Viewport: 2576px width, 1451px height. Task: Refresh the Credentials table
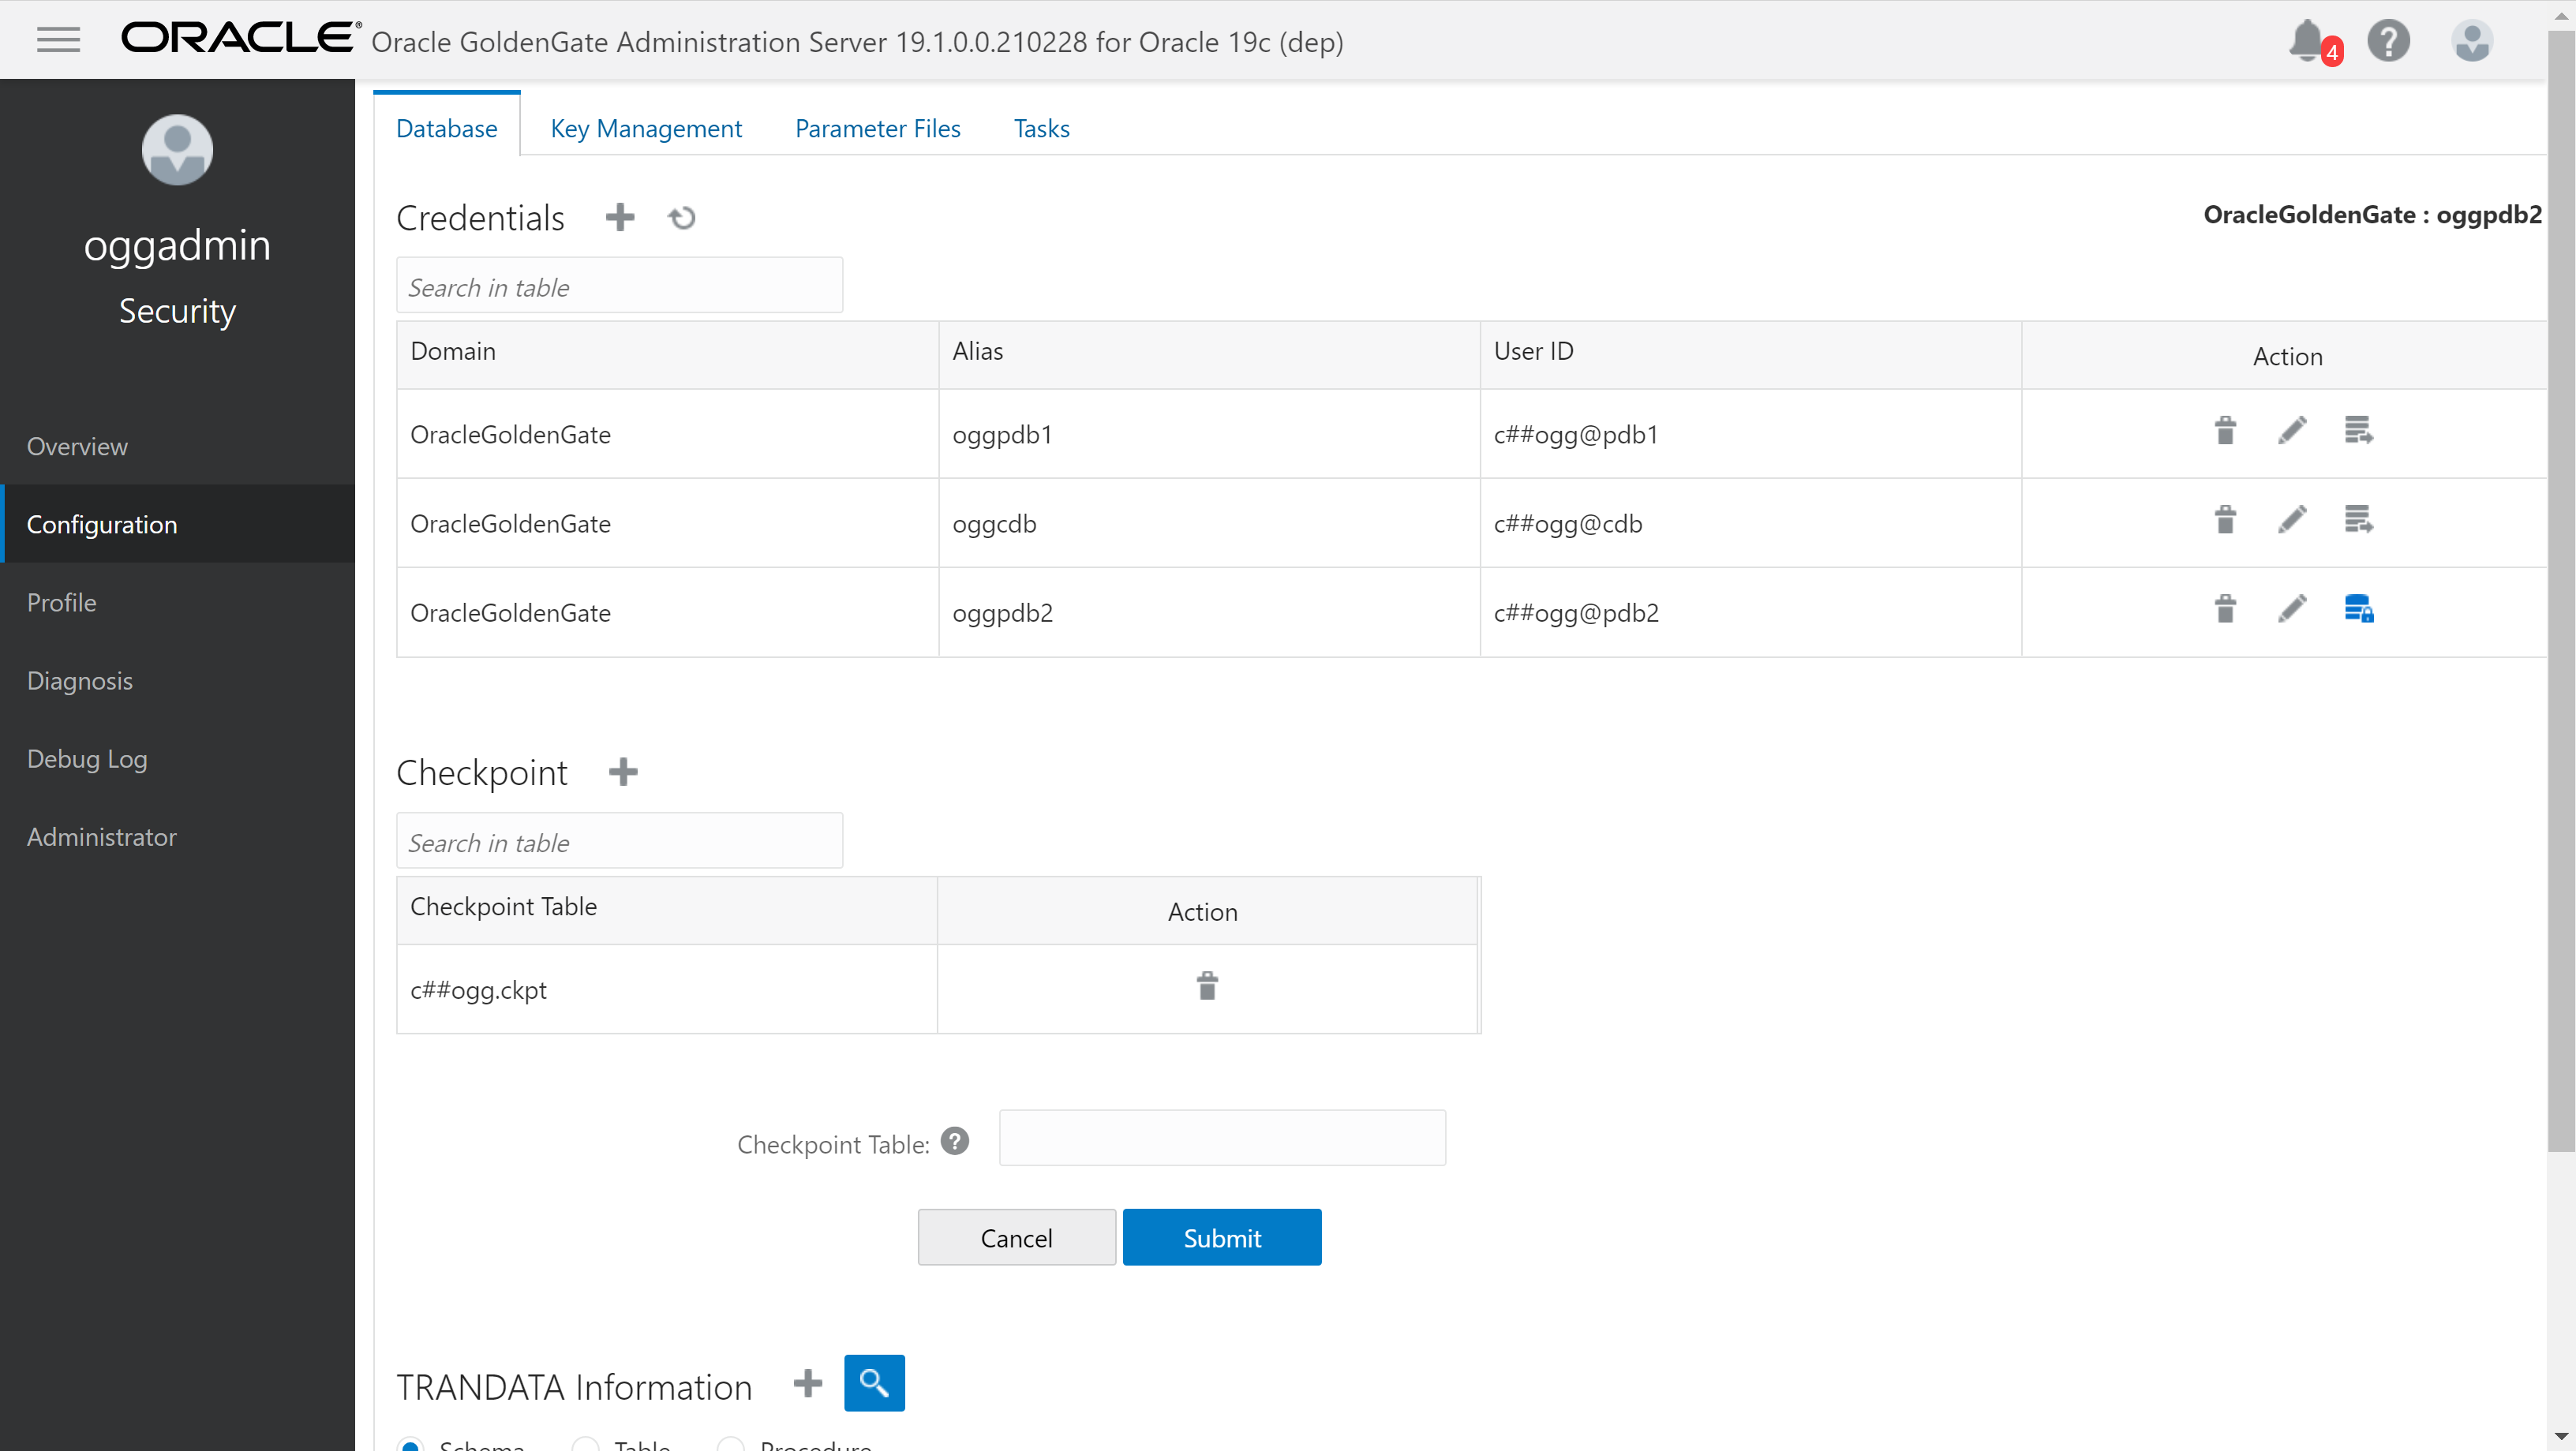(x=682, y=217)
